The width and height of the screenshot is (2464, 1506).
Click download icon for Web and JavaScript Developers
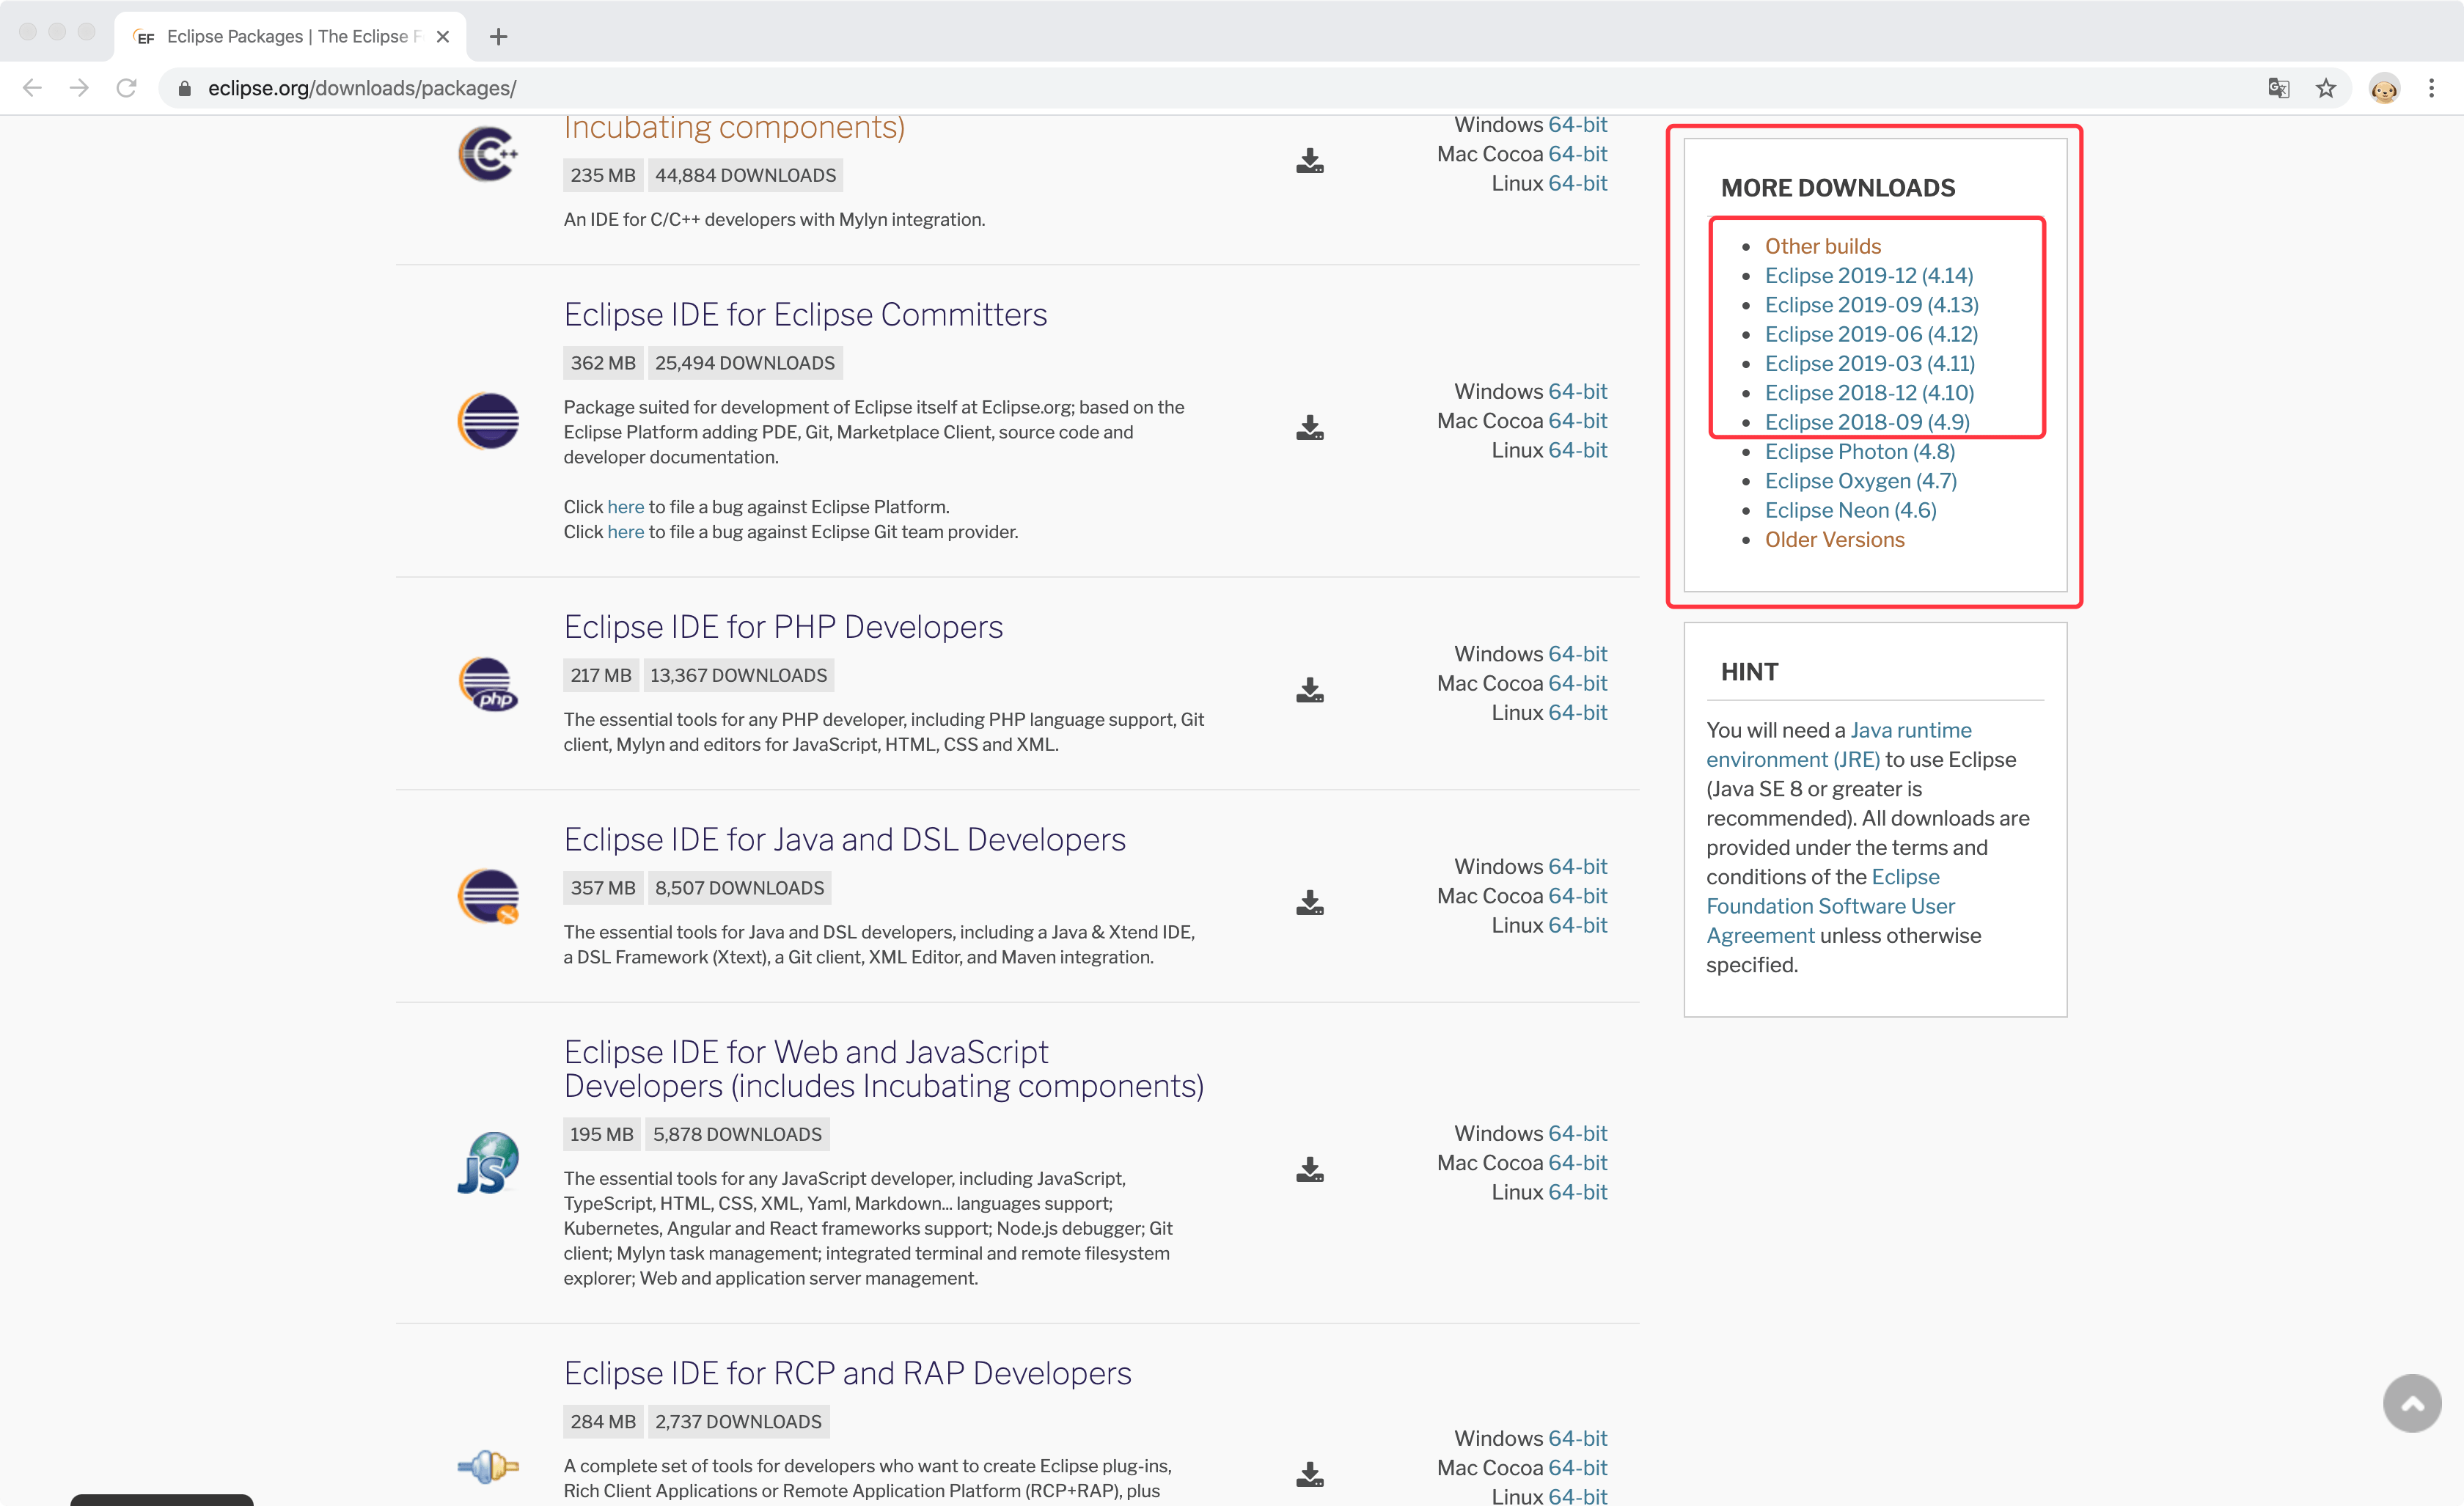[1309, 1170]
